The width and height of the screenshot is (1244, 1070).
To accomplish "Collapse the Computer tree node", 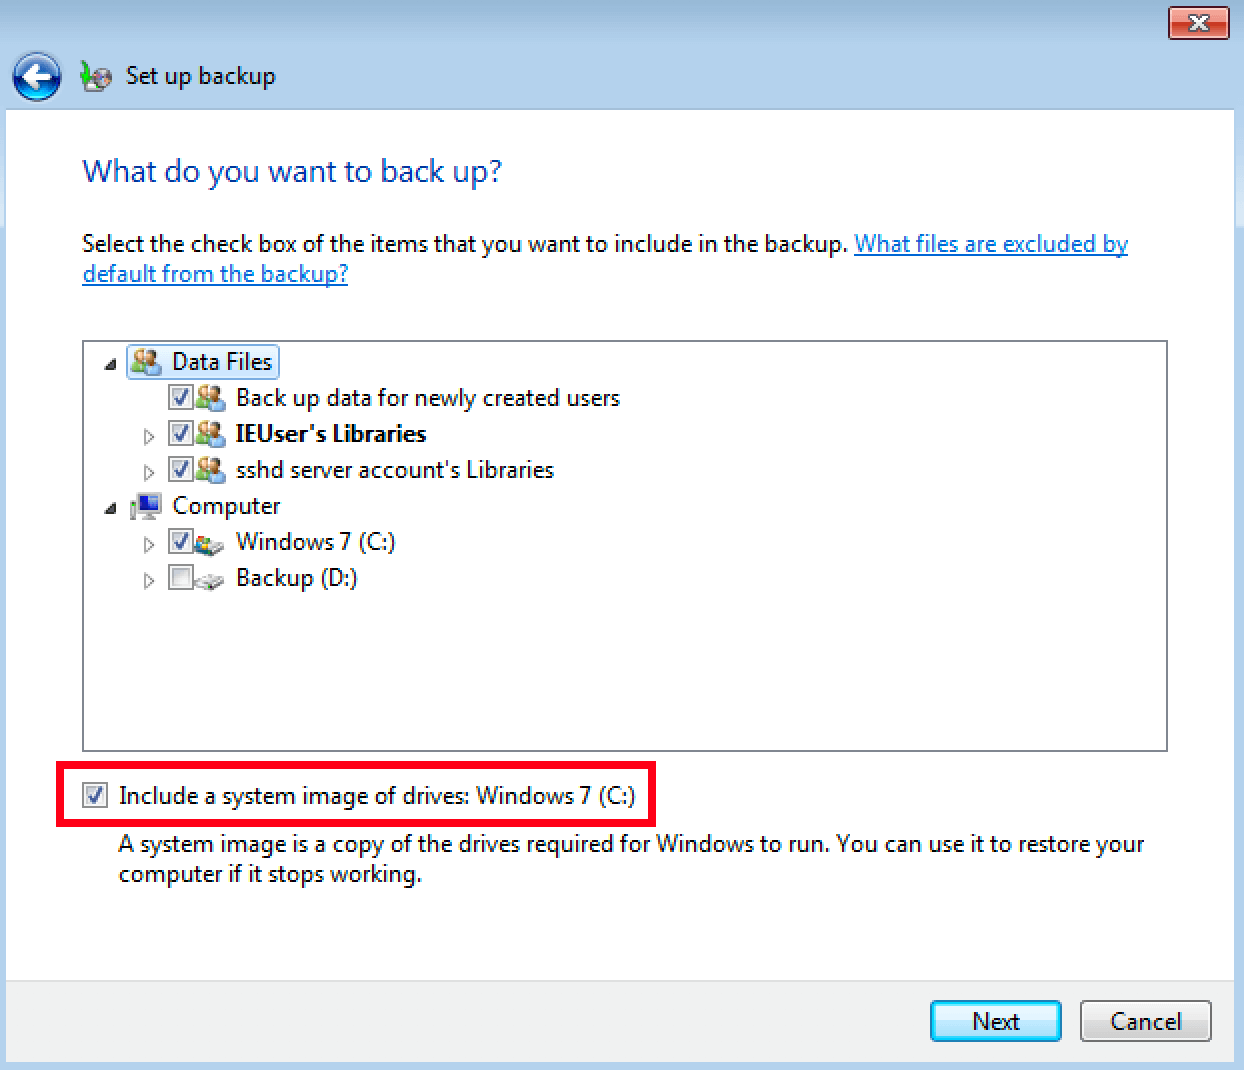I will (x=110, y=509).
